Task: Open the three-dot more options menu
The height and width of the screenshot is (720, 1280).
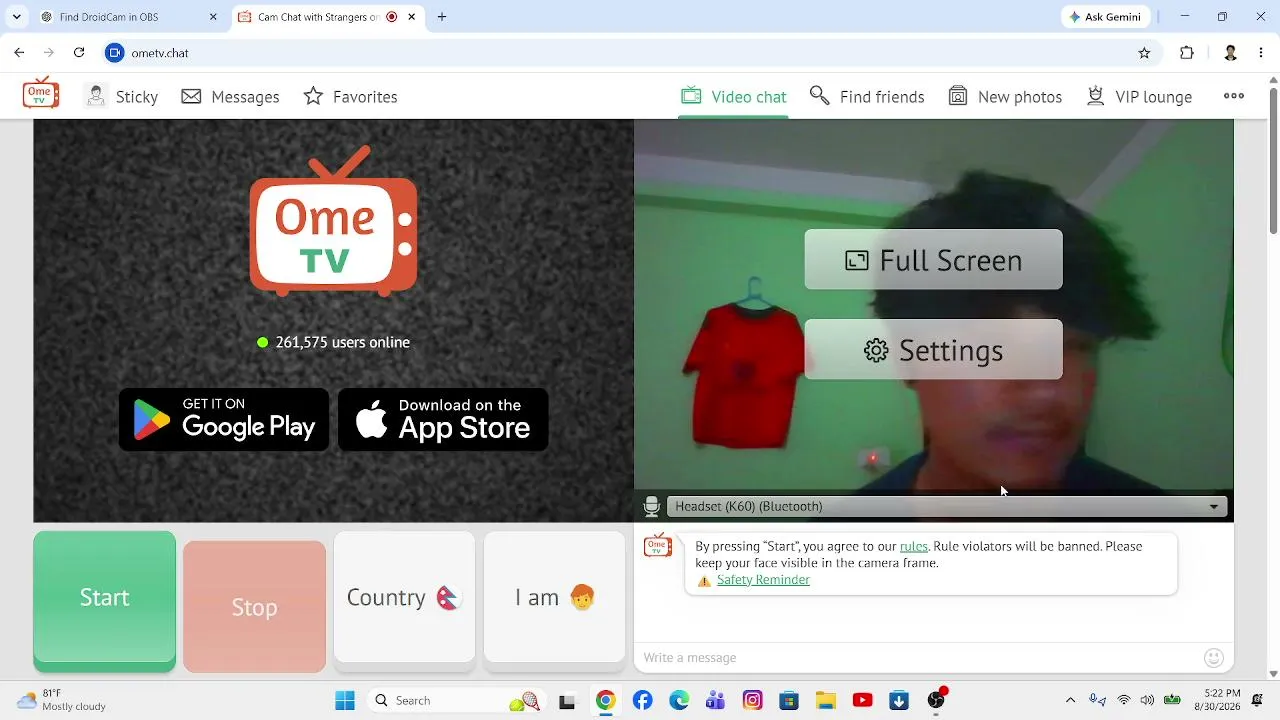Action: coord(1234,96)
